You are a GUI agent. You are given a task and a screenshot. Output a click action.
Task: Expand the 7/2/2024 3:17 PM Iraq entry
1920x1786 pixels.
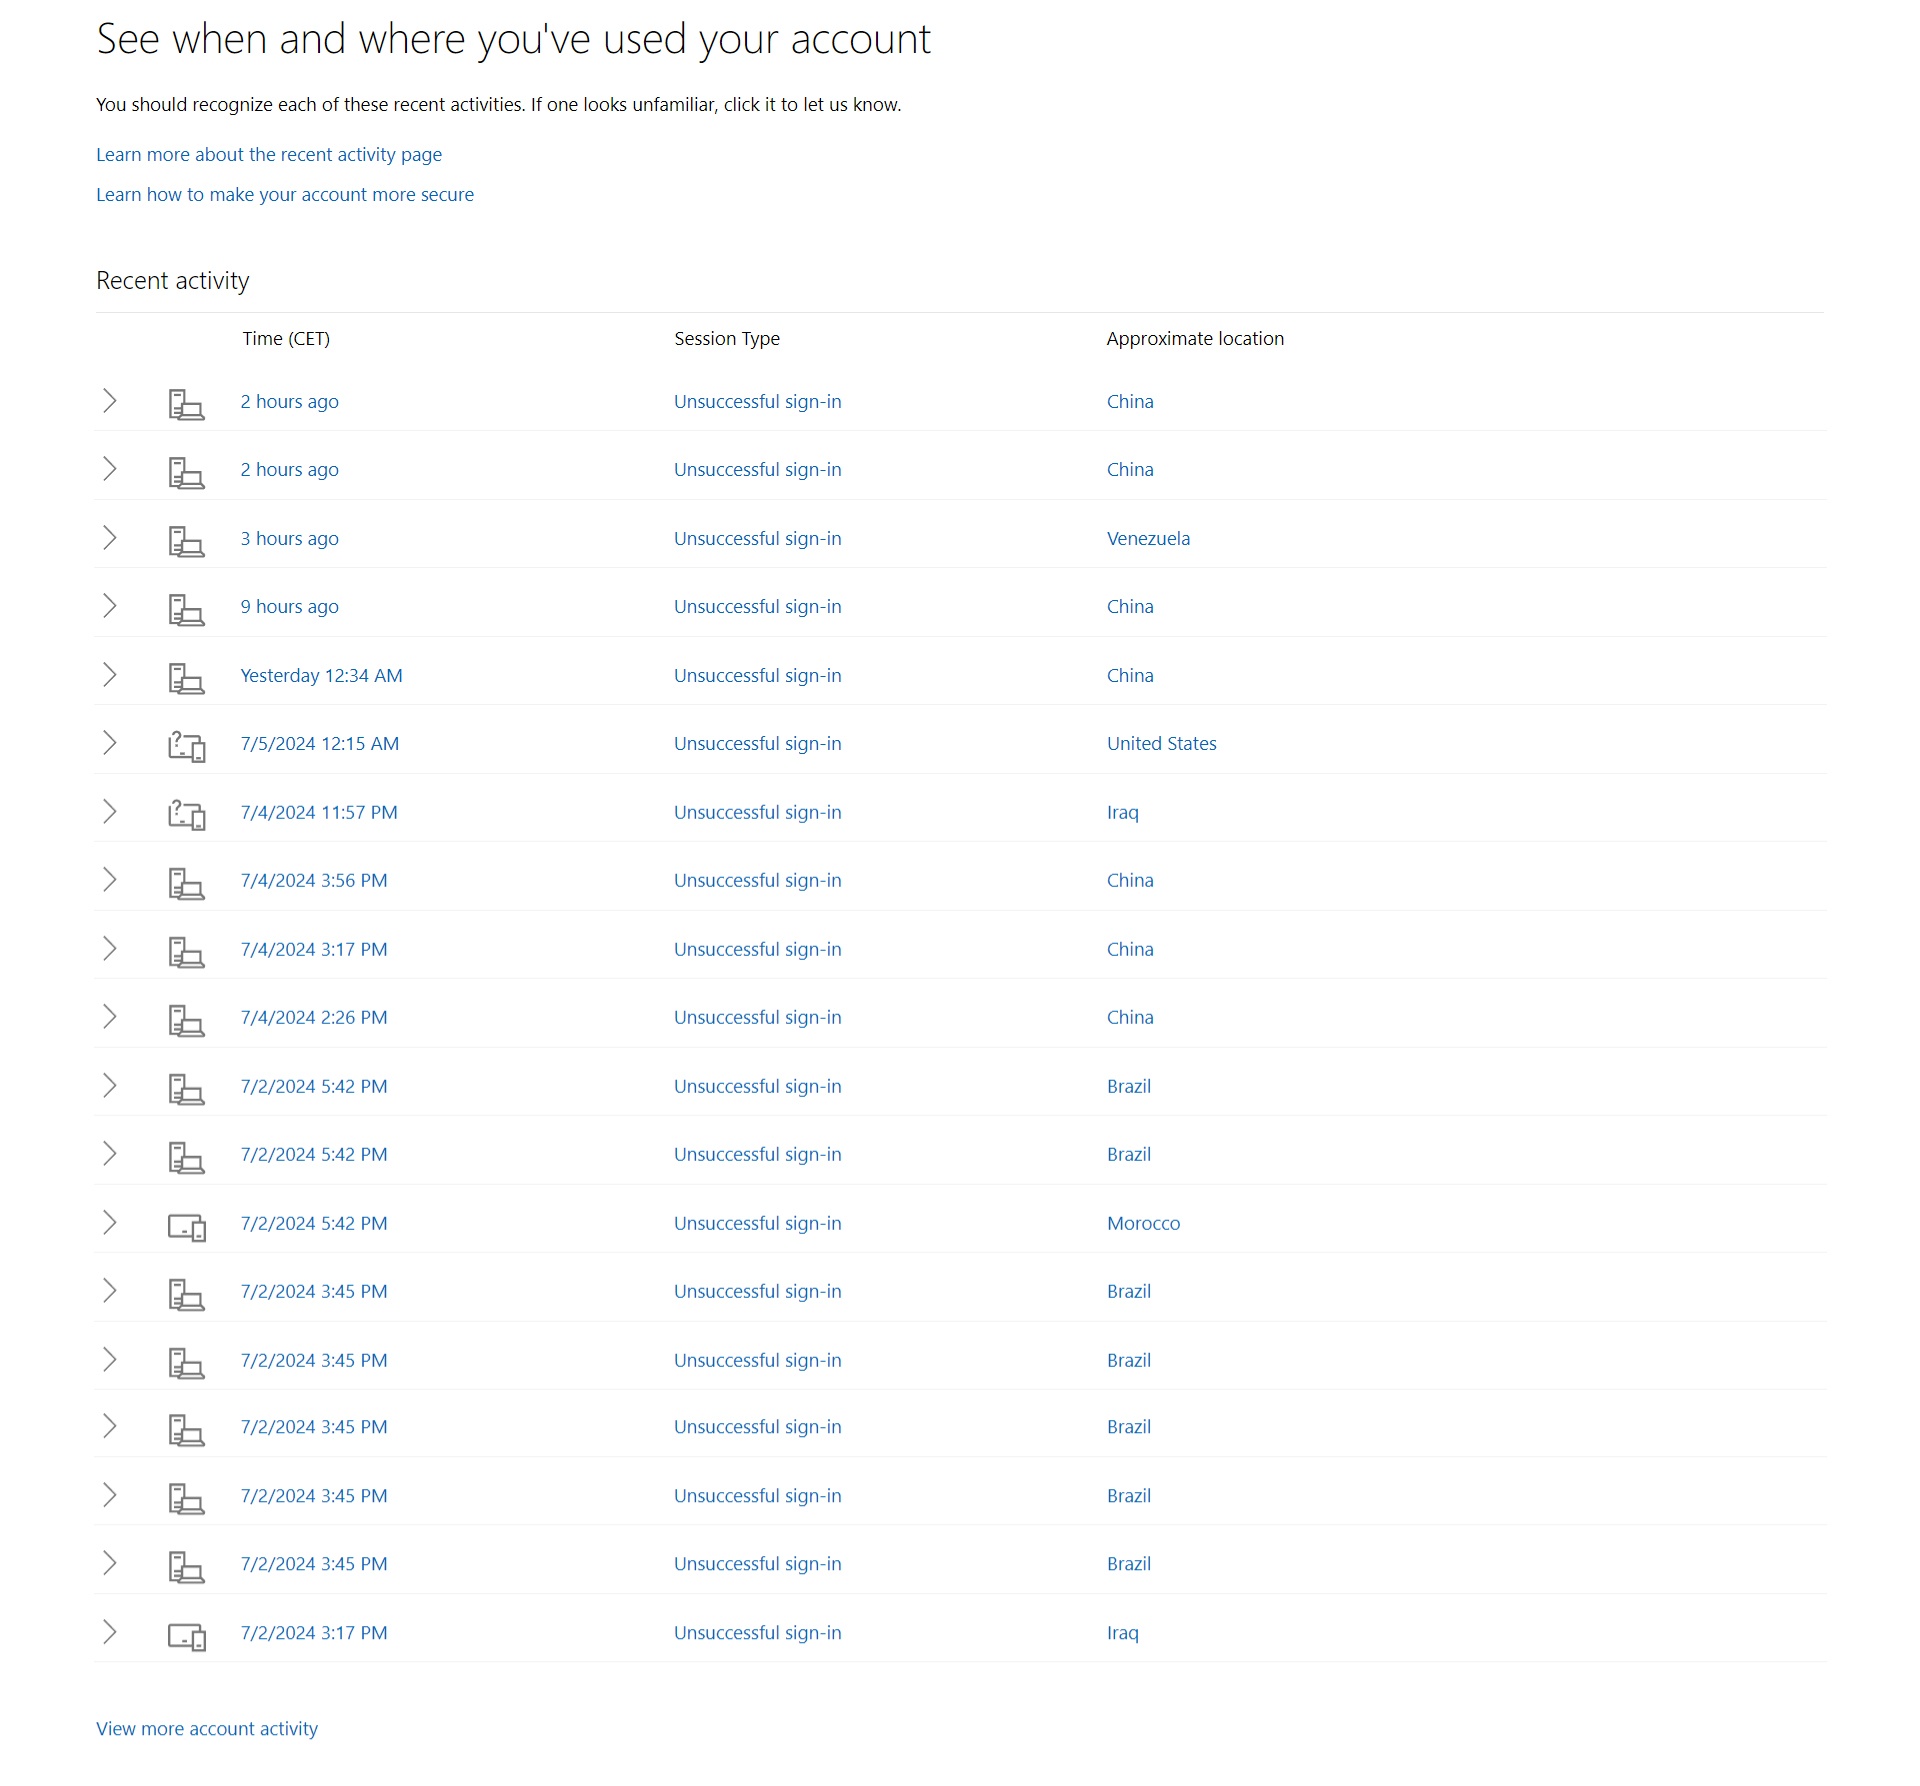point(110,1633)
